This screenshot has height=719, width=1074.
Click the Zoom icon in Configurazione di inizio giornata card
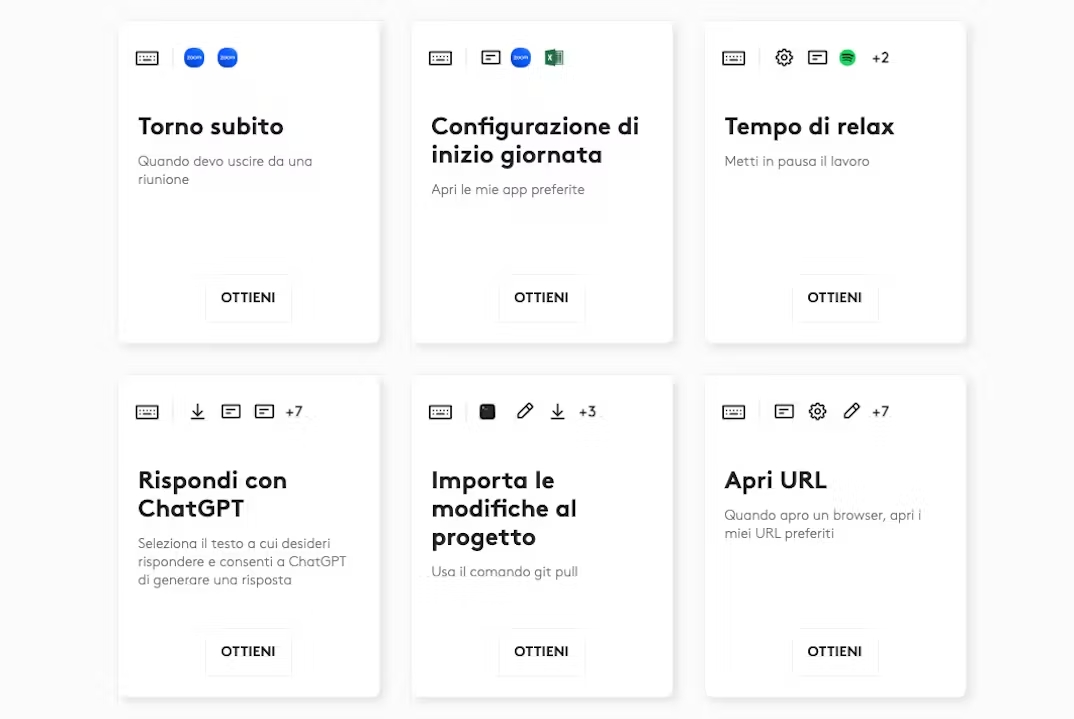tap(520, 58)
